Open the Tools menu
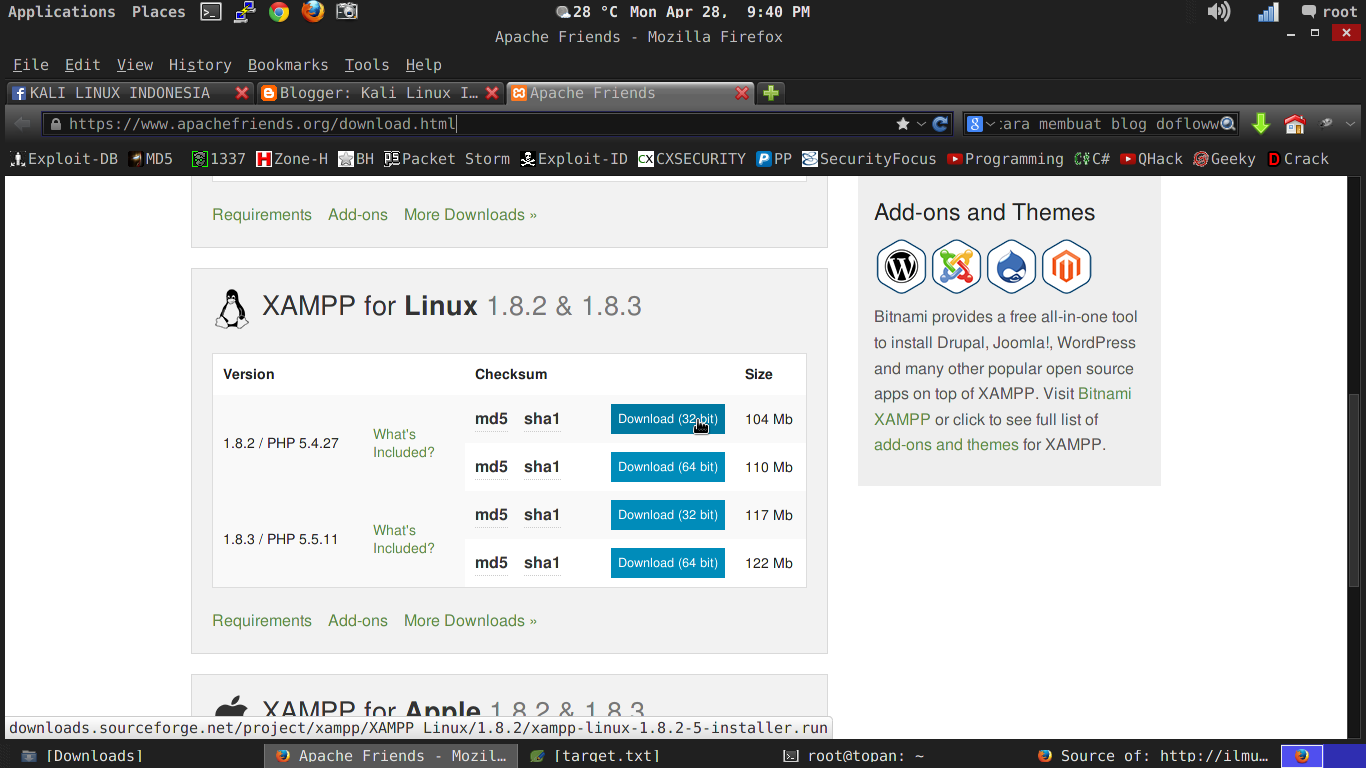This screenshot has width=1366, height=768. point(367,65)
